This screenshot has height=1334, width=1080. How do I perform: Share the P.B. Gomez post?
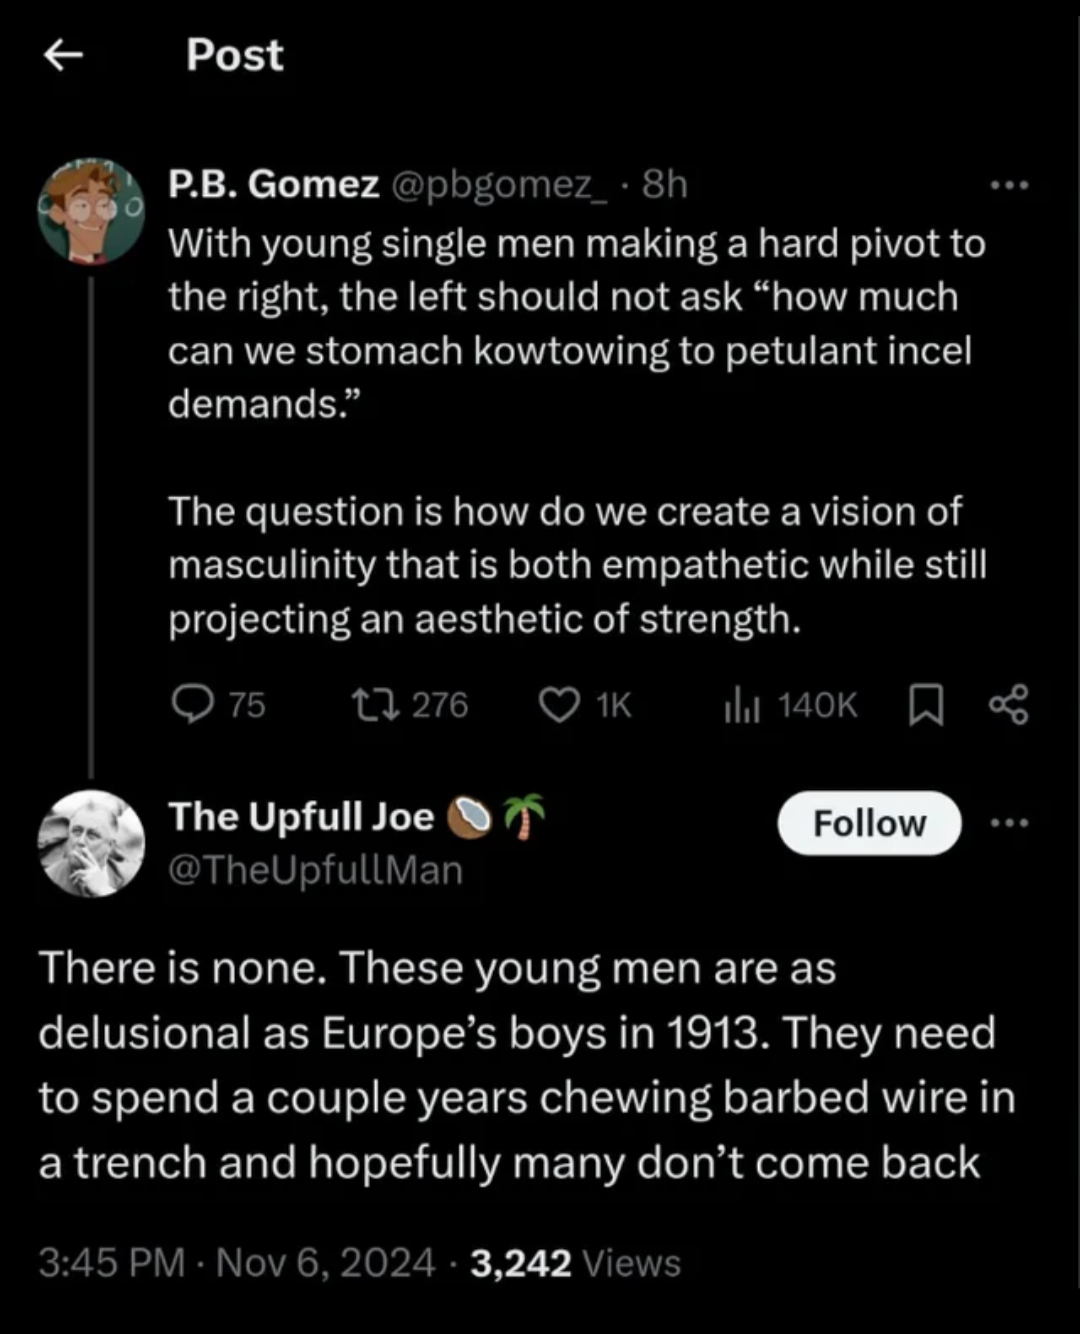tap(1008, 705)
